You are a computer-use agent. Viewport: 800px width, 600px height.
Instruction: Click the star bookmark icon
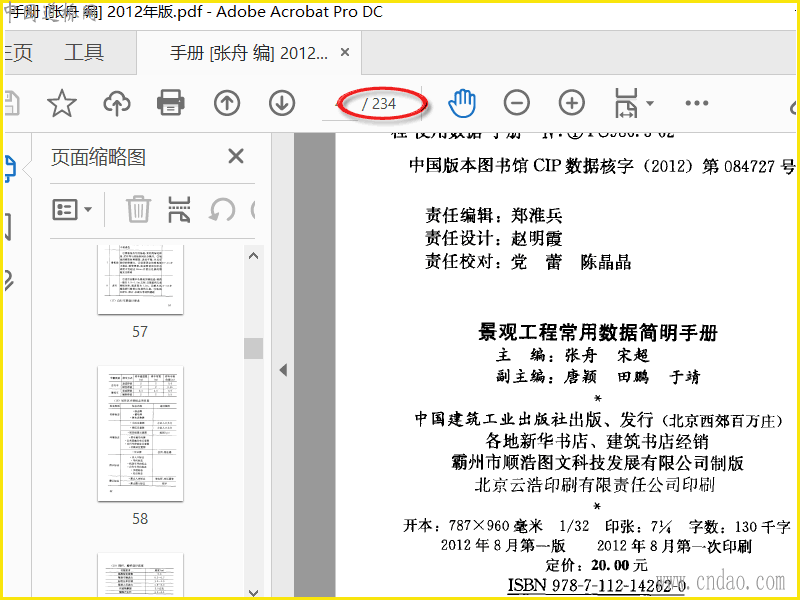coord(62,103)
